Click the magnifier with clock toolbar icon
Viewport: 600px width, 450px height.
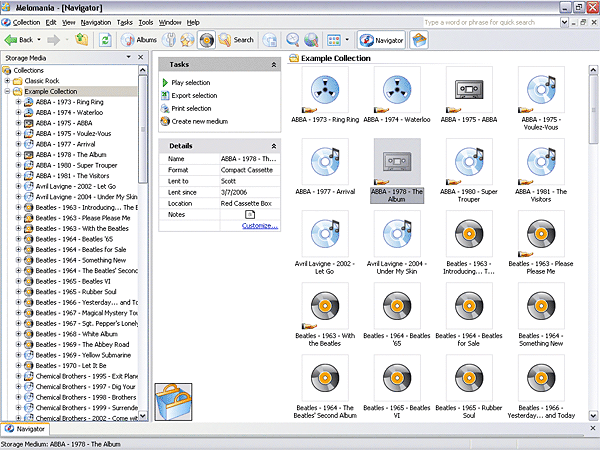click(293, 40)
